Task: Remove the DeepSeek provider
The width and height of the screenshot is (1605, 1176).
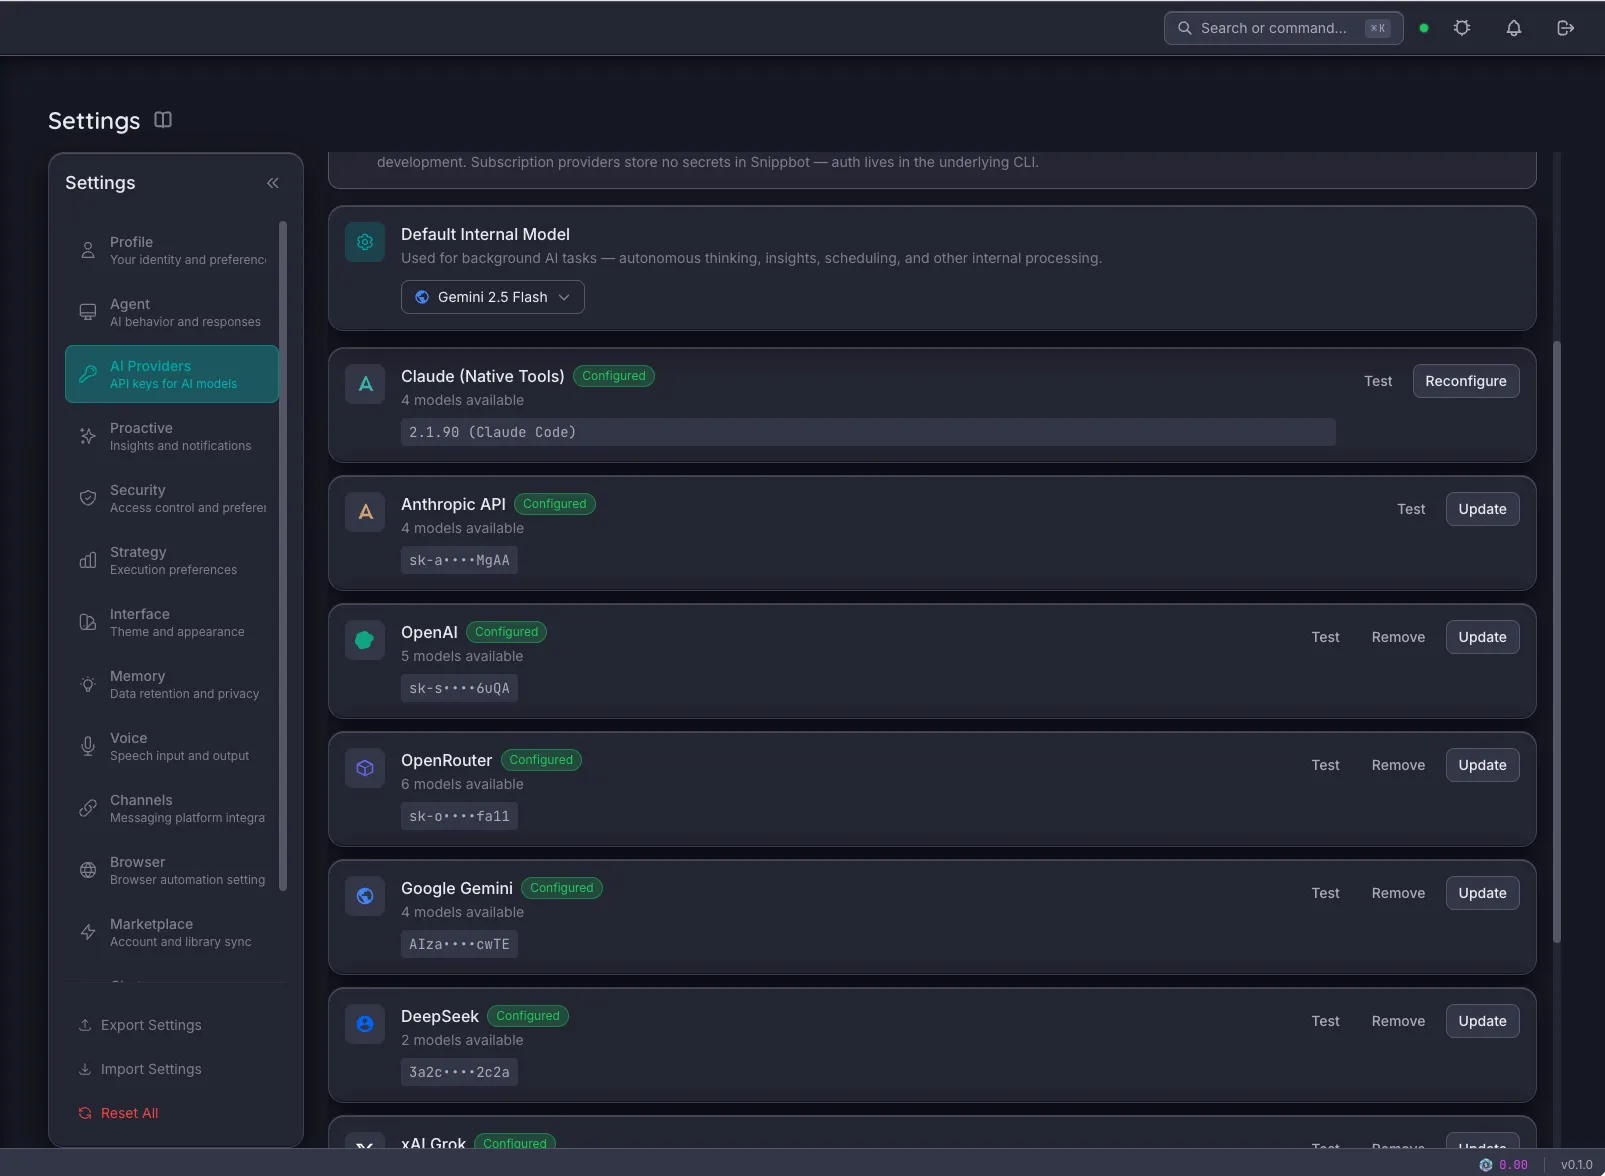Action: point(1398,1021)
